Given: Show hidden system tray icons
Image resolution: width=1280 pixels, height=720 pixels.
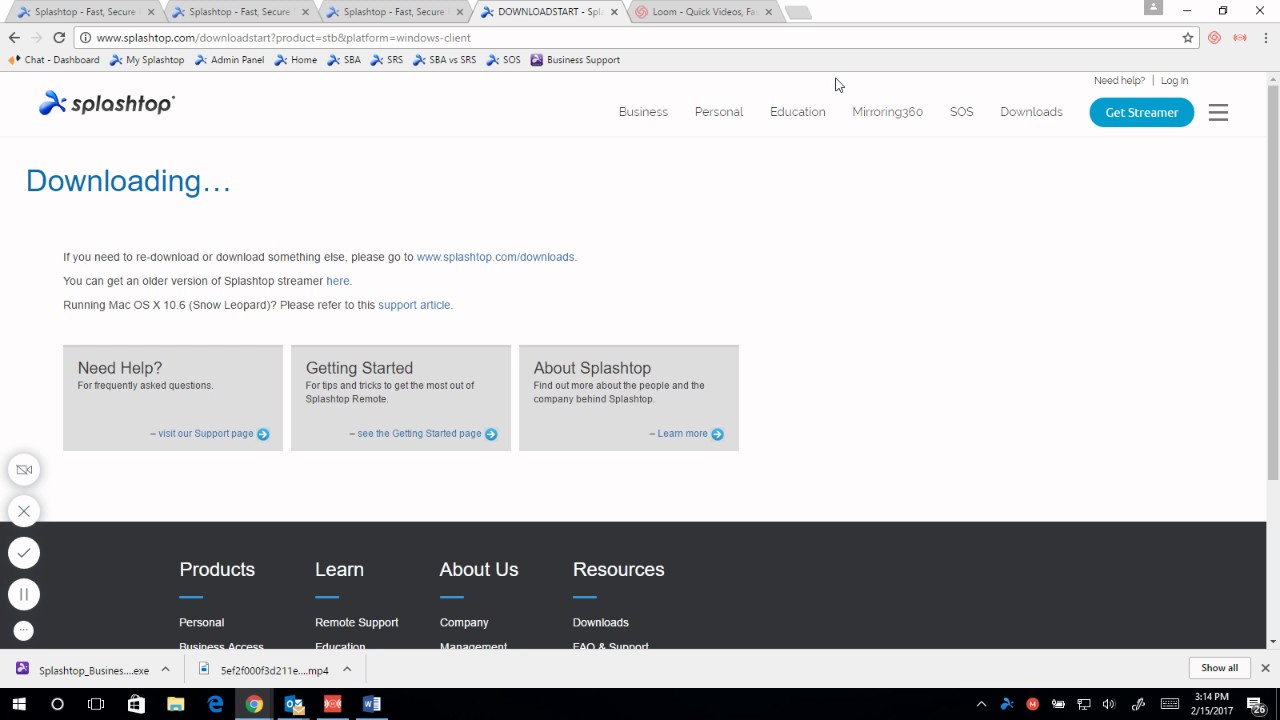Looking at the screenshot, I should click(981, 704).
